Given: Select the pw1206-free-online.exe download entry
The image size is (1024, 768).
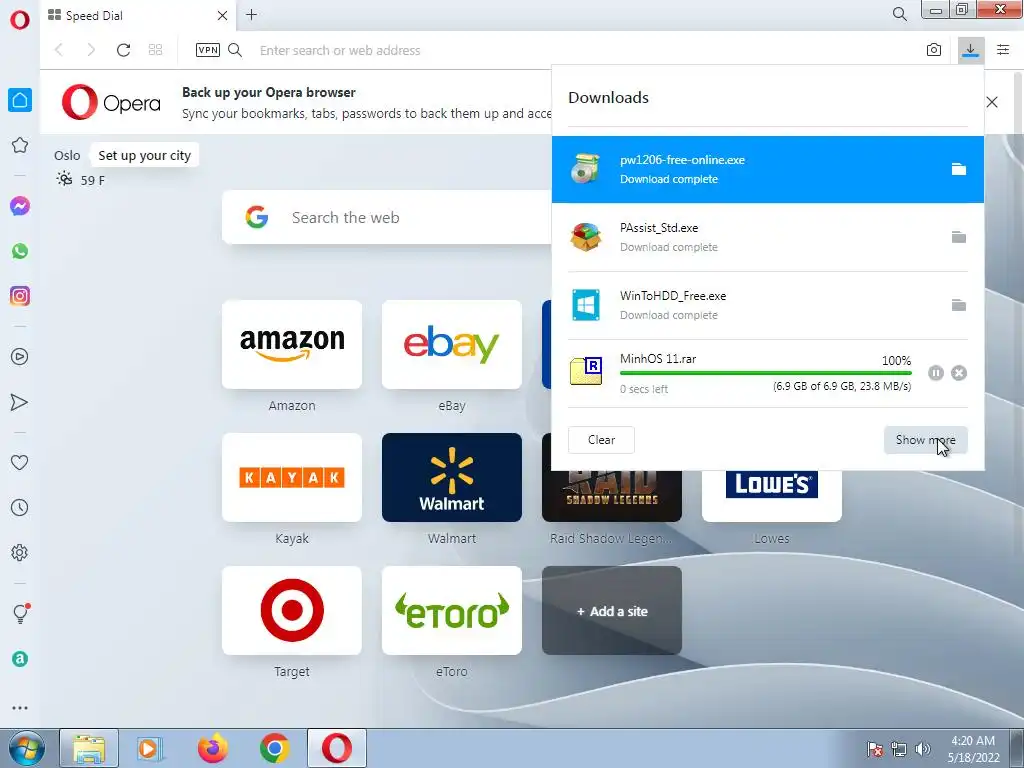Looking at the screenshot, I should [x=767, y=169].
